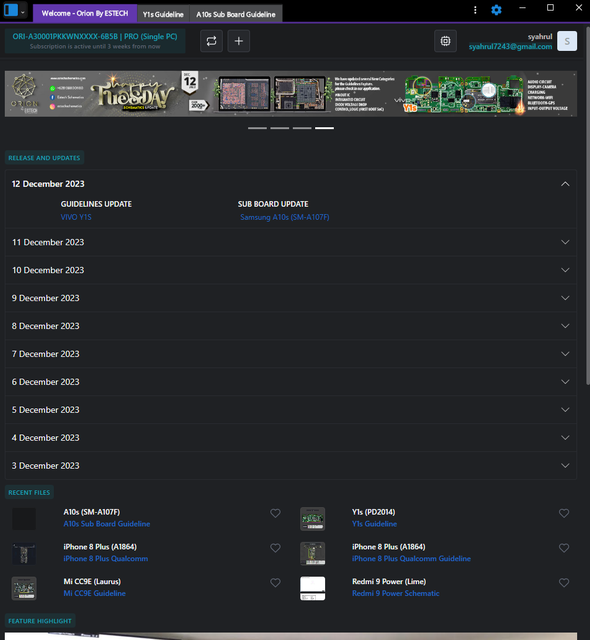Screen dimensions: 590x640
Task: Click the sync/refresh license button
Action: pos(211,41)
